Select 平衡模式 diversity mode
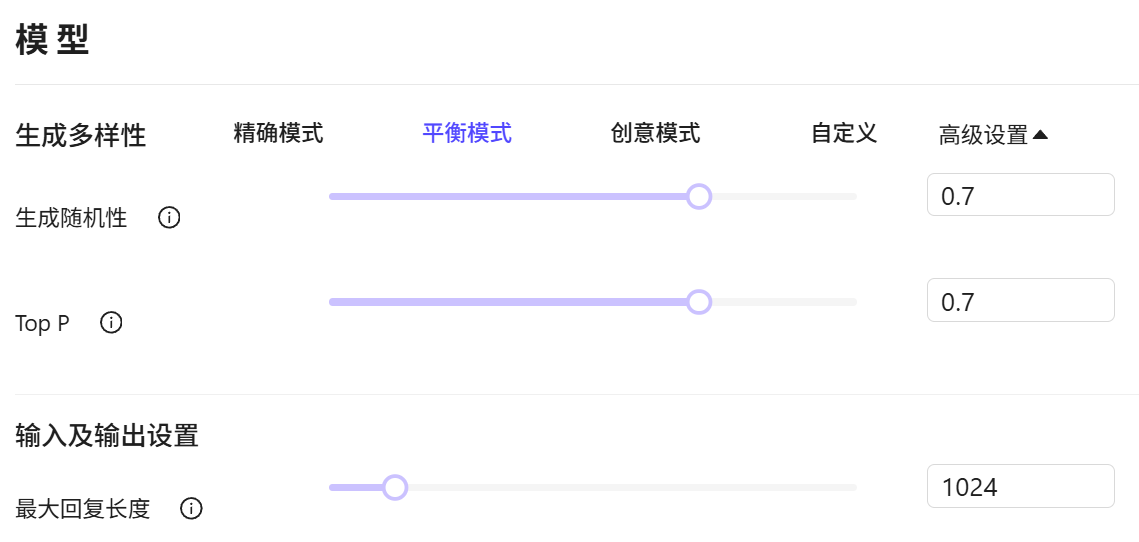 tap(467, 133)
